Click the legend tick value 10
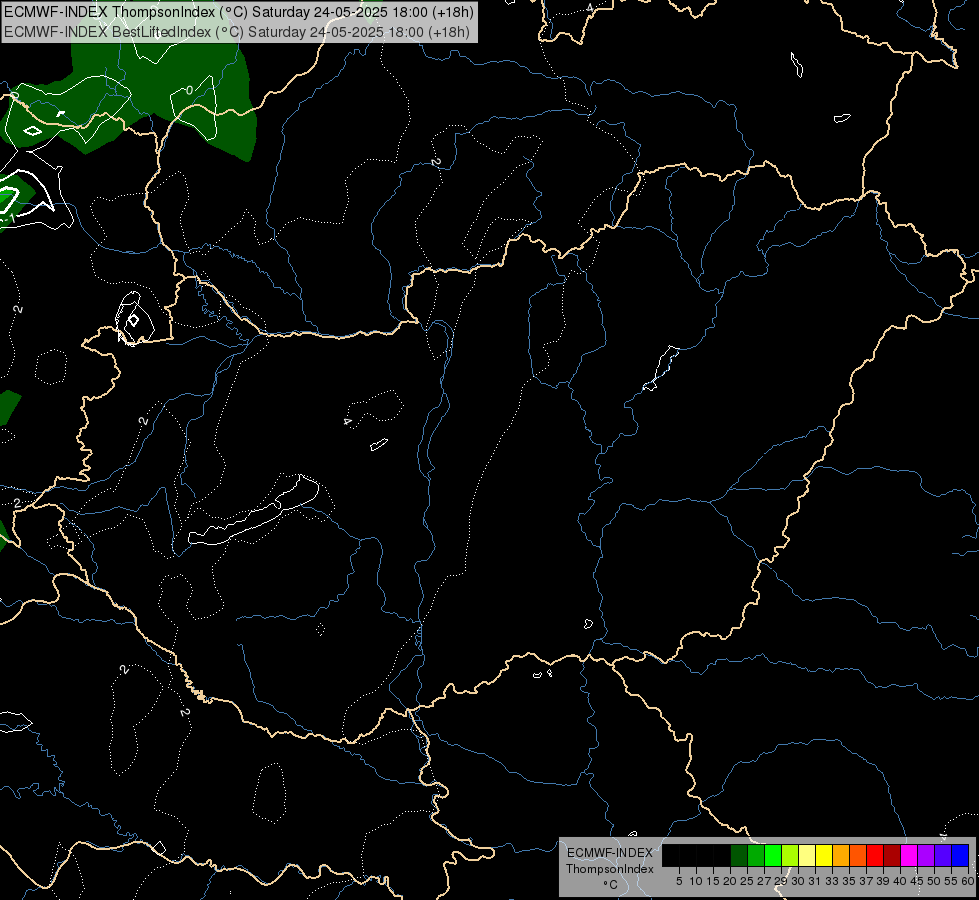 click(696, 881)
